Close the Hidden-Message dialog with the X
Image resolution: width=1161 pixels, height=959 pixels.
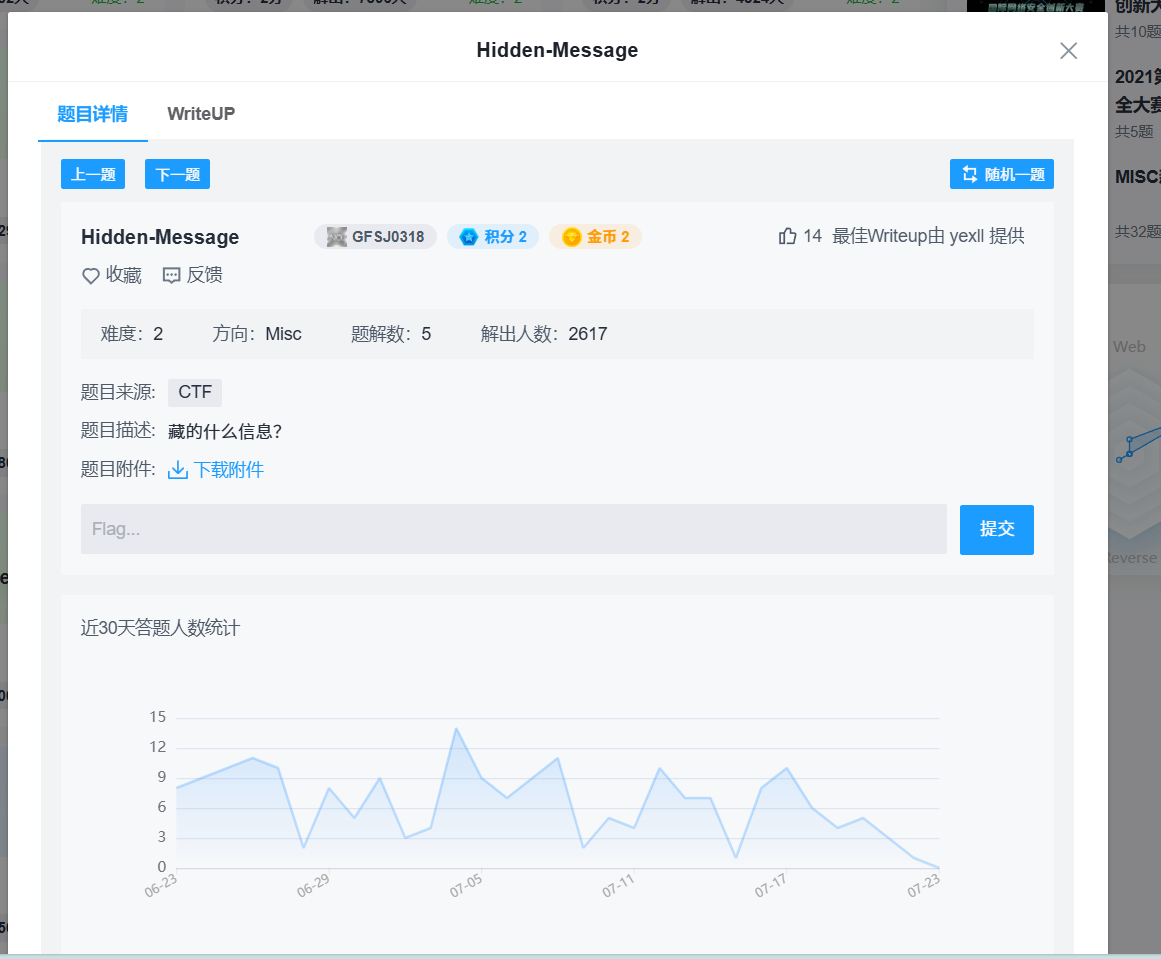coord(1068,50)
